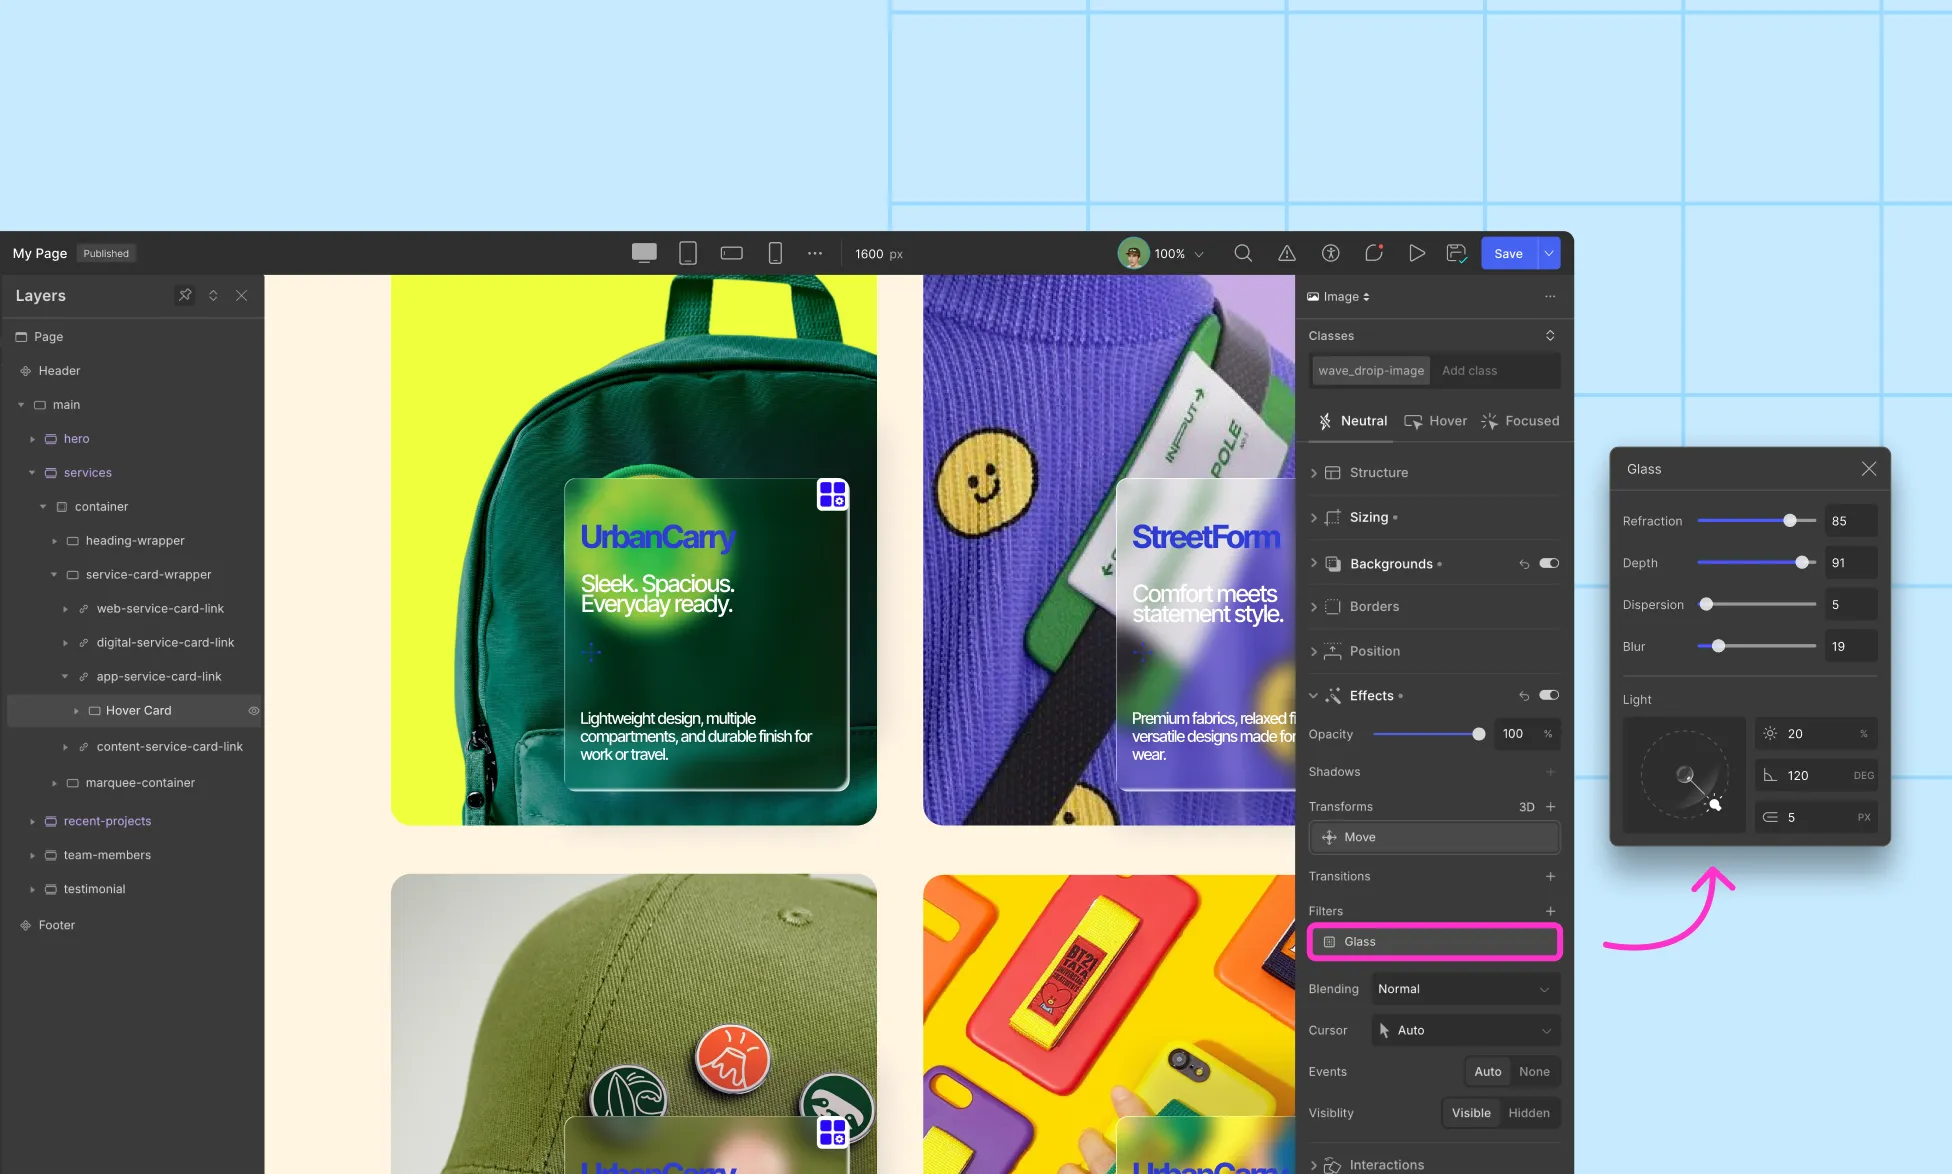Screen dimensions: 1952x1174
Task: Expand the recent-projects layer
Action: (x=32, y=822)
